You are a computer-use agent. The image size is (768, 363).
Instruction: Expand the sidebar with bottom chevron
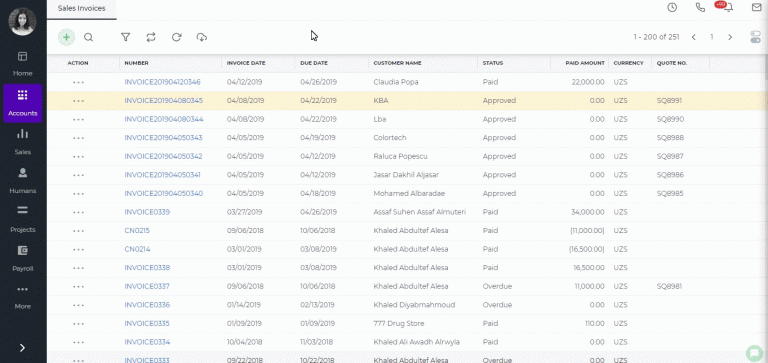(x=22, y=347)
